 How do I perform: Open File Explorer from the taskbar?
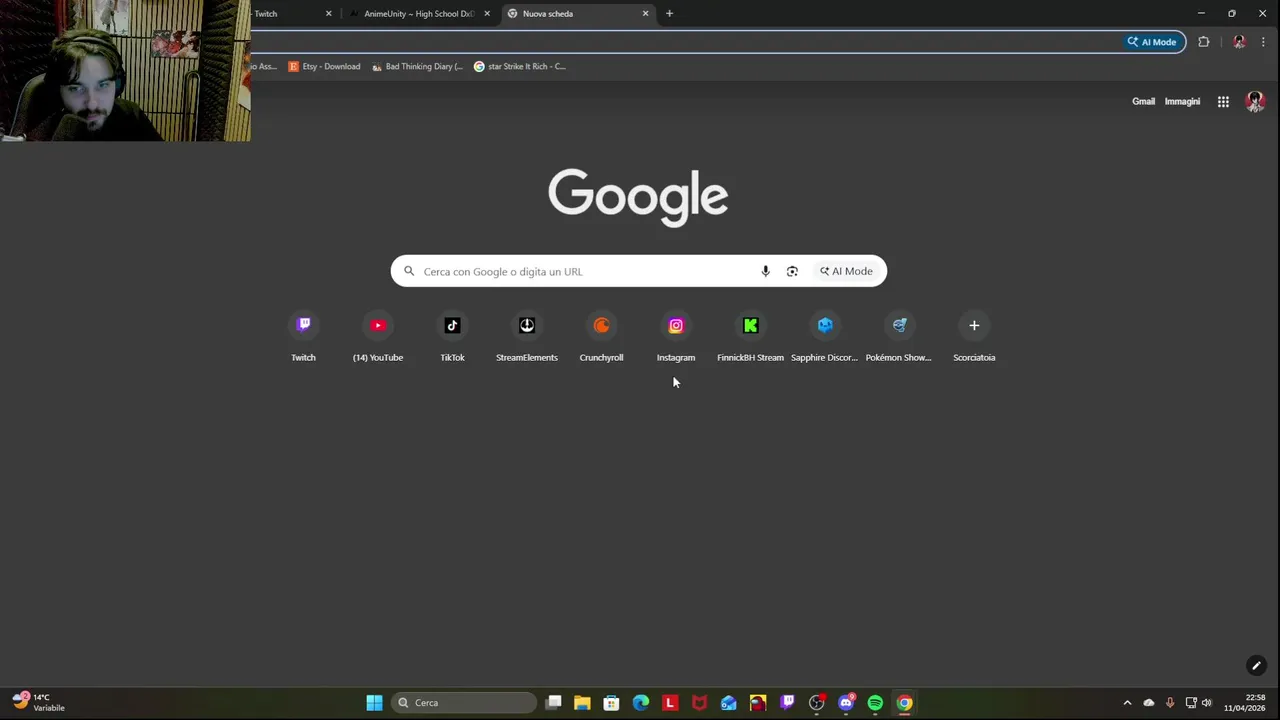[x=582, y=703]
